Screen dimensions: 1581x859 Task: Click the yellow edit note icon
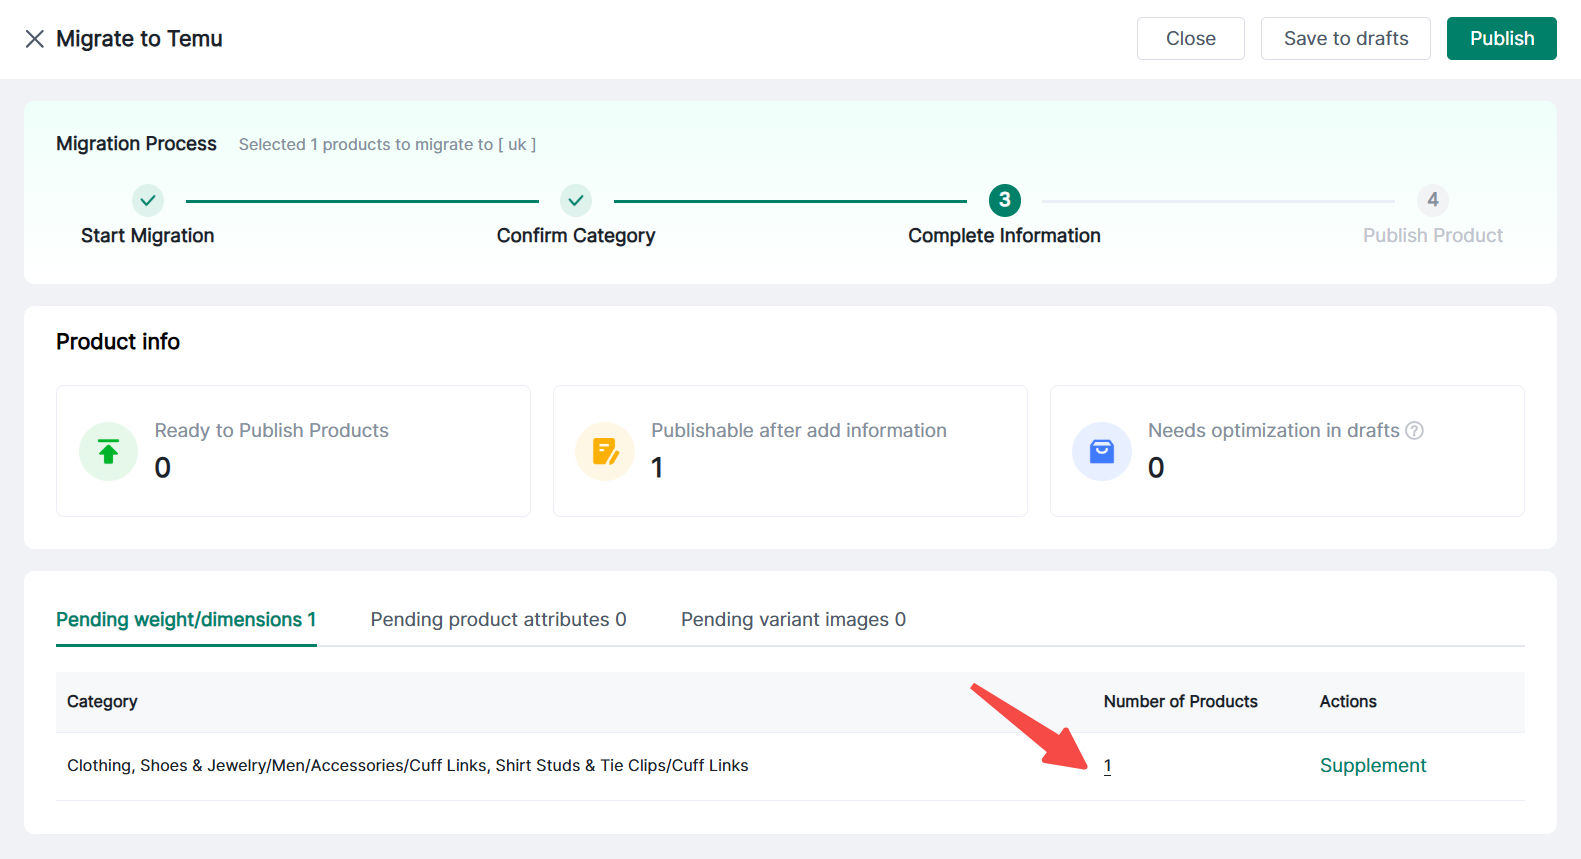(x=605, y=452)
